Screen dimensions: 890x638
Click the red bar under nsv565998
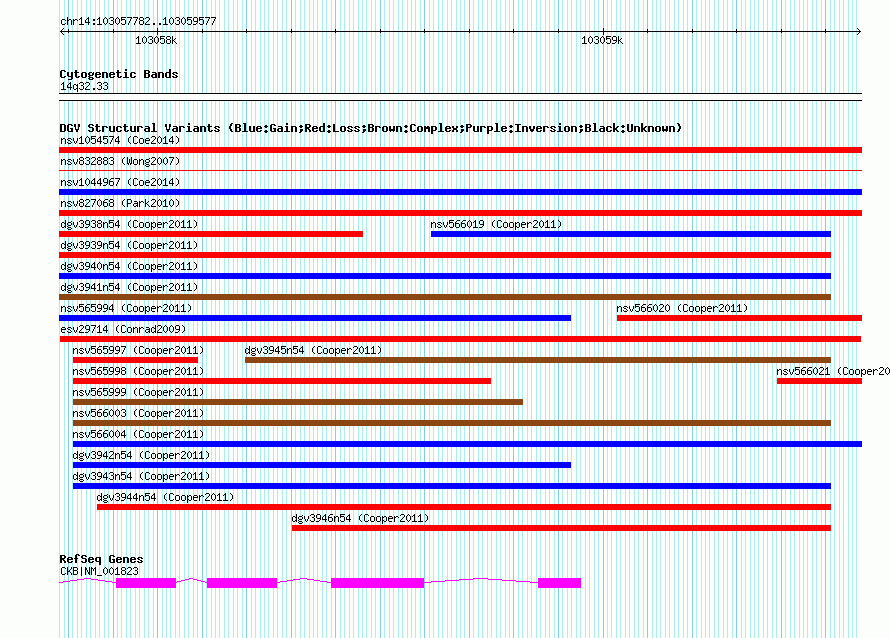282,381
